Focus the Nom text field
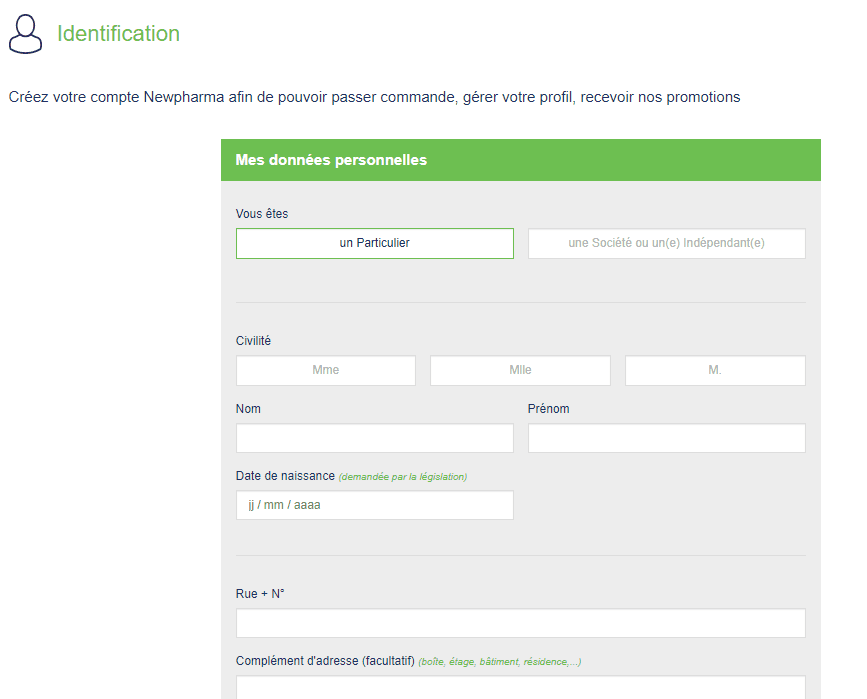Image resolution: width=867 pixels, height=699 pixels. pyautogui.click(x=375, y=438)
